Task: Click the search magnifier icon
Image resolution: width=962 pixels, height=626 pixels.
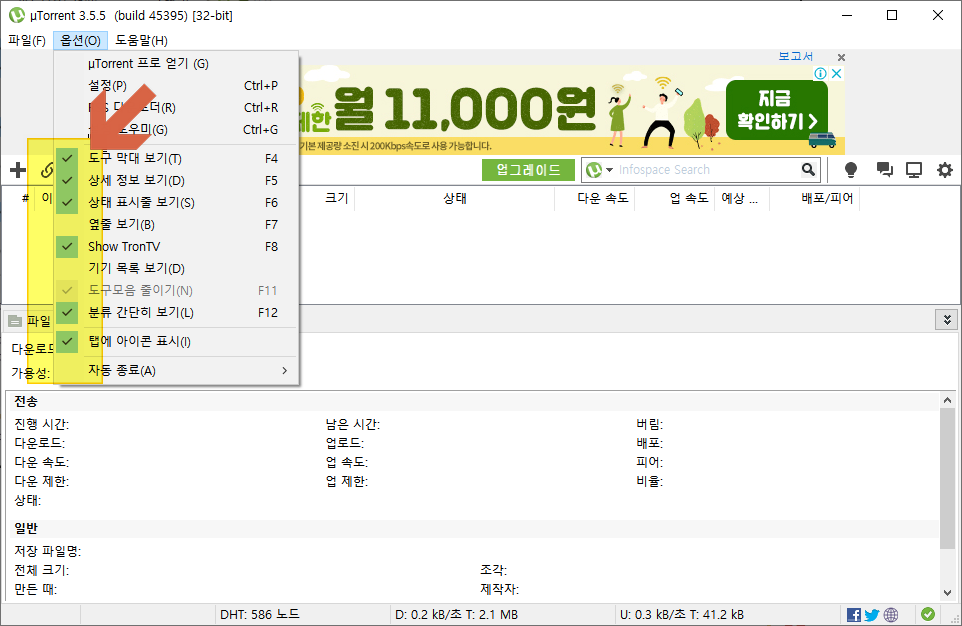Action: click(809, 170)
